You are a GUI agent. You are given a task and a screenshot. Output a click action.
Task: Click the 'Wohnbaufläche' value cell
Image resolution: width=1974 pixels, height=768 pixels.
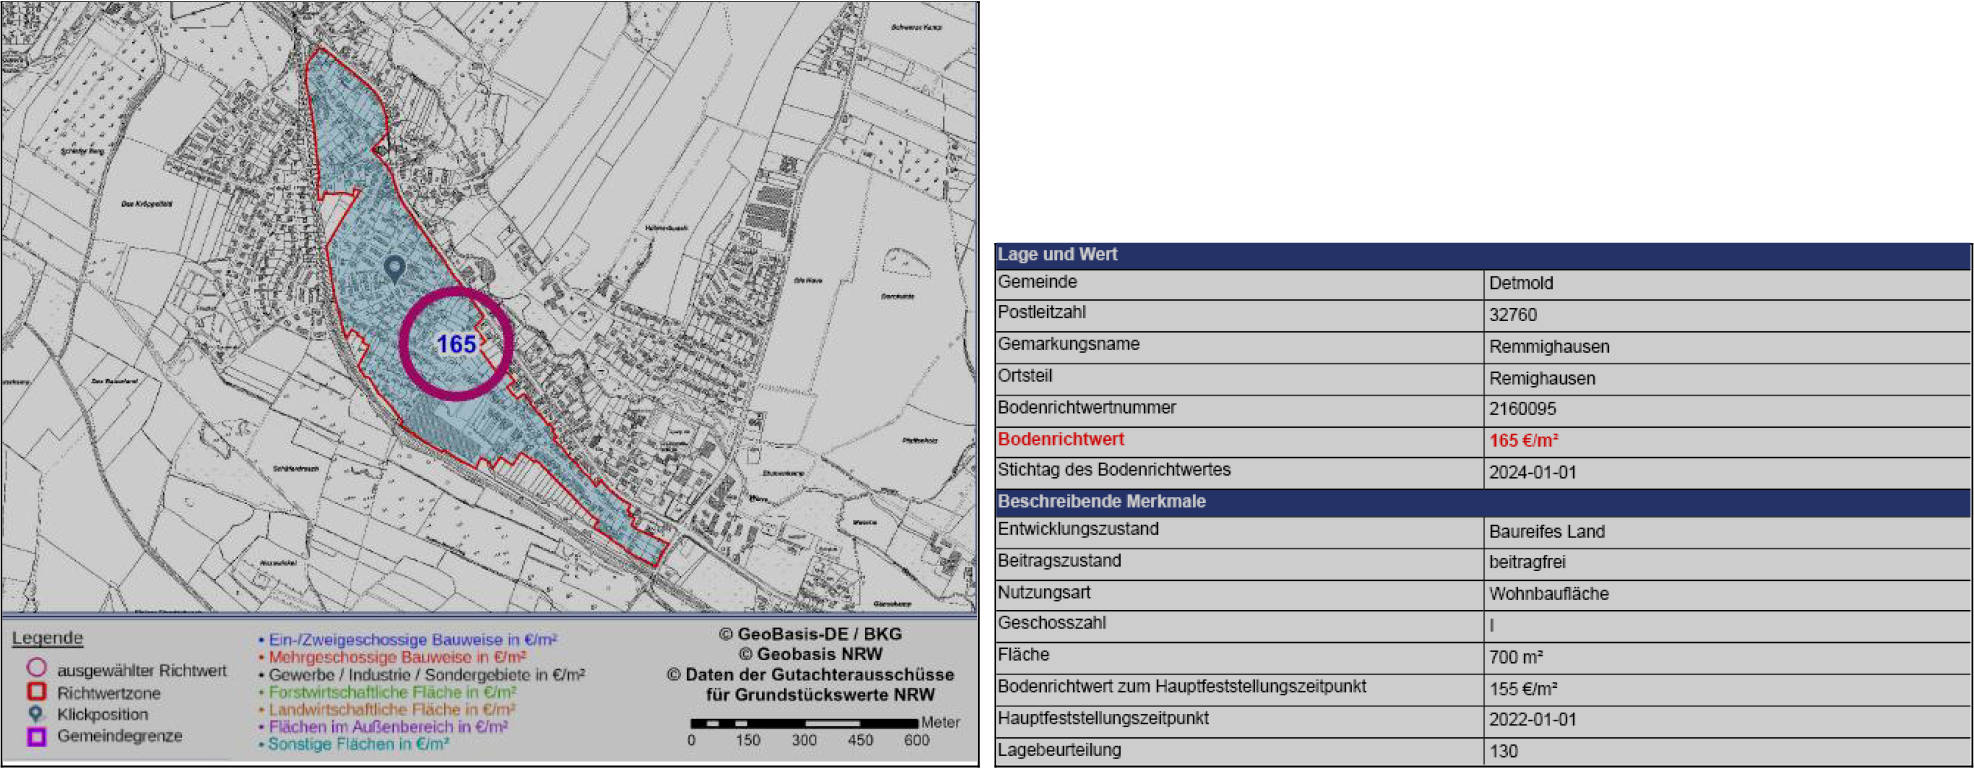[x=1549, y=594]
